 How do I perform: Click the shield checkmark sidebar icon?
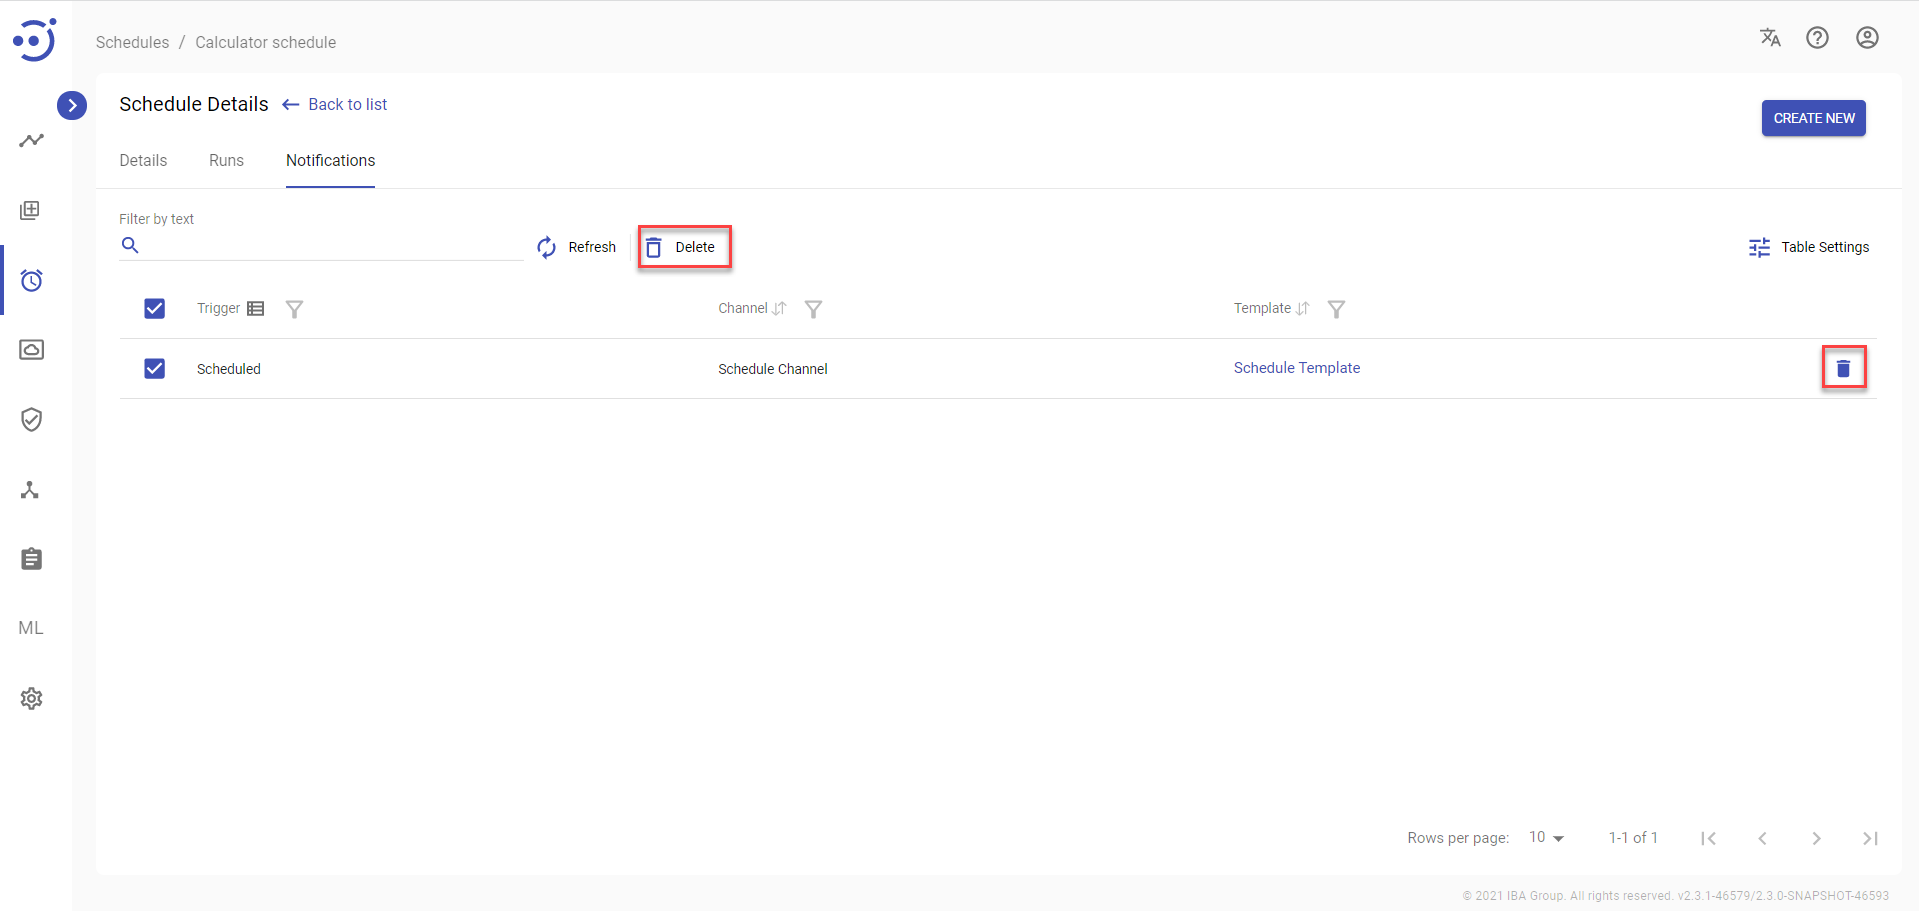pyautogui.click(x=32, y=420)
